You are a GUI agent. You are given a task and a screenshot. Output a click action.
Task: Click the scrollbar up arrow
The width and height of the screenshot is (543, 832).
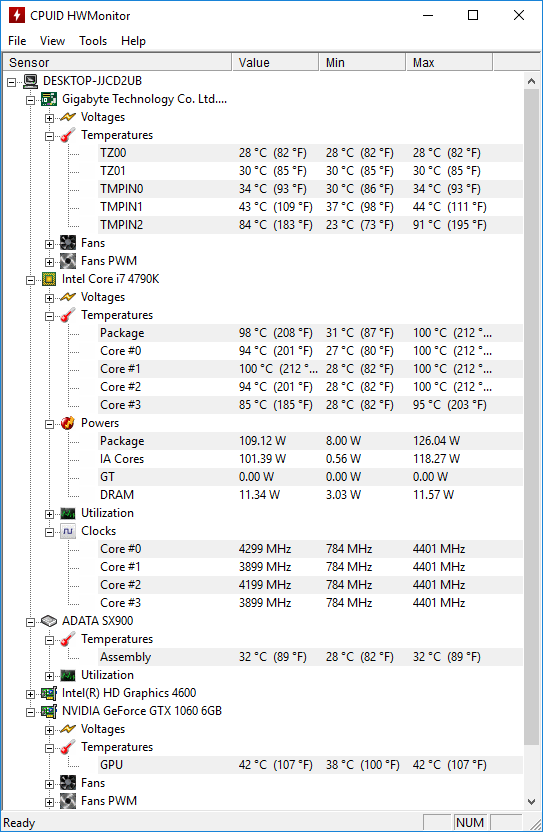pyautogui.click(x=531, y=81)
